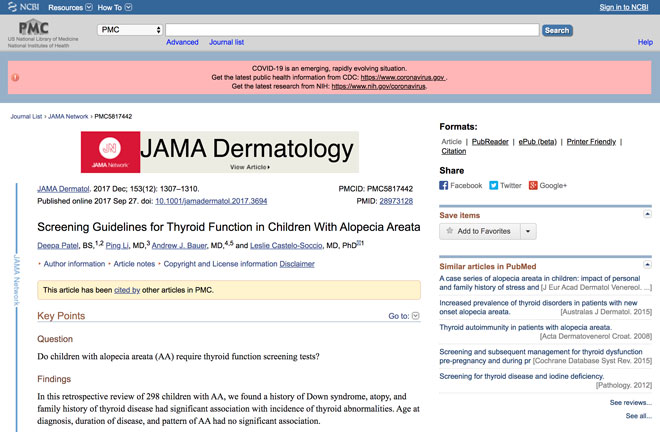
Task: Expand Author information
Action: click(x=74, y=264)
